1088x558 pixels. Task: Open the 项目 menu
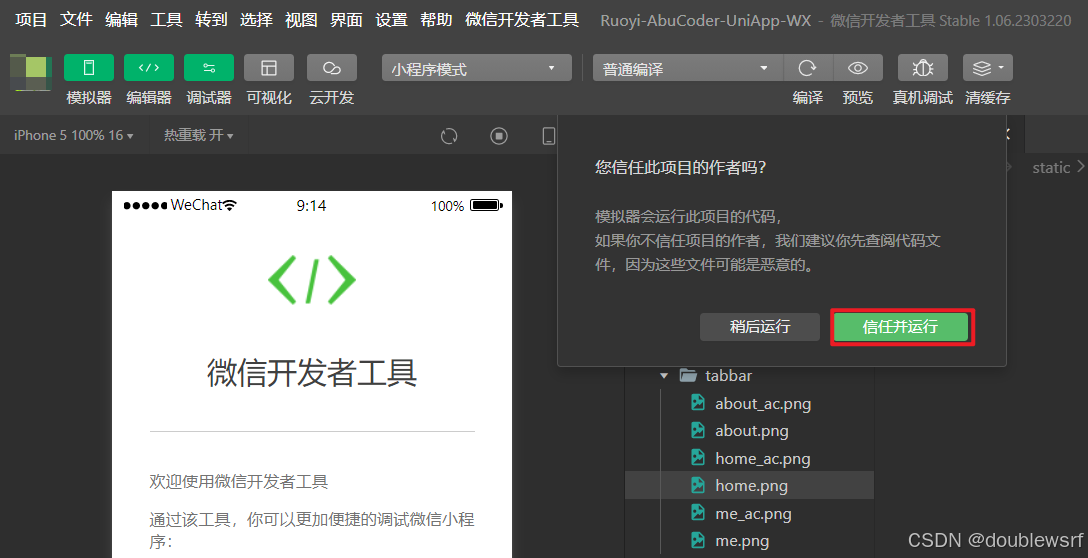click(x=31, y=19)
